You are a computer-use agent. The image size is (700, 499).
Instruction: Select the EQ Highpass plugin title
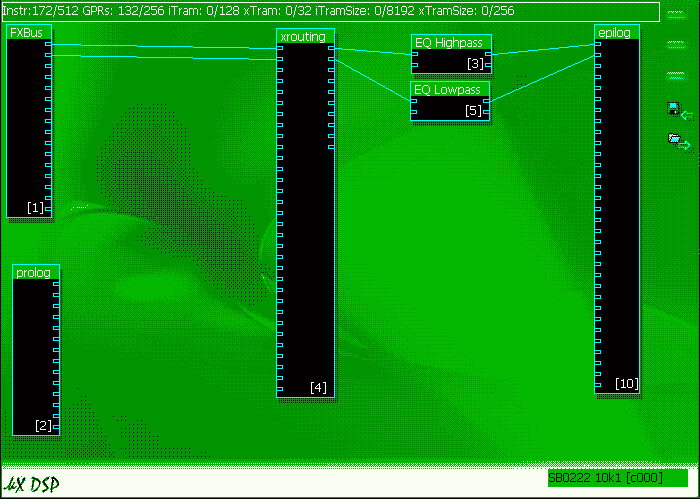click(449, 43)
